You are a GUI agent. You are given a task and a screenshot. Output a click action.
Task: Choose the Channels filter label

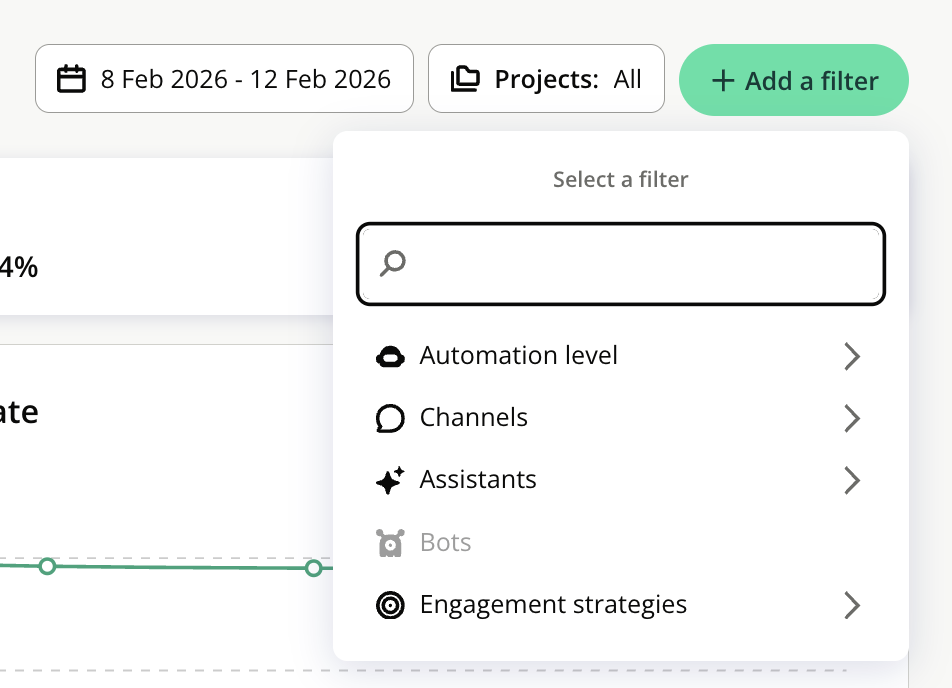pos(474,418)
